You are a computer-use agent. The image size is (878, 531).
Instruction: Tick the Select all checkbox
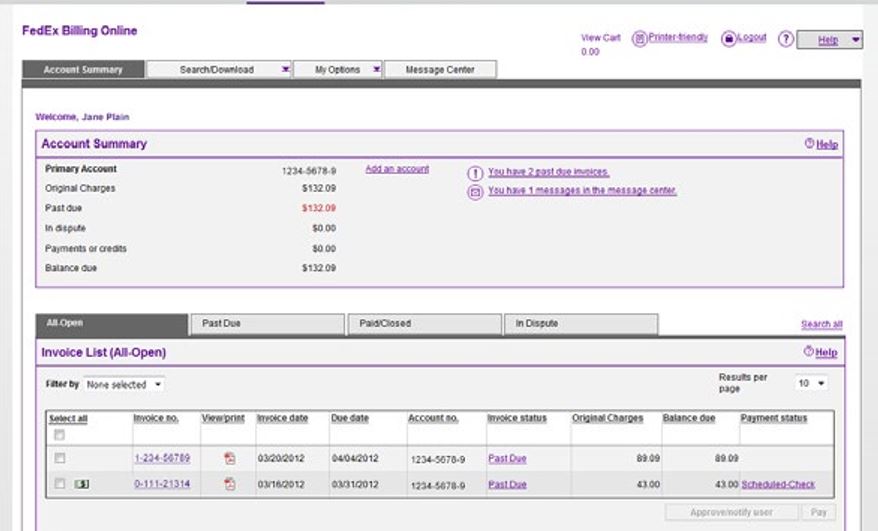coord(59,435)
